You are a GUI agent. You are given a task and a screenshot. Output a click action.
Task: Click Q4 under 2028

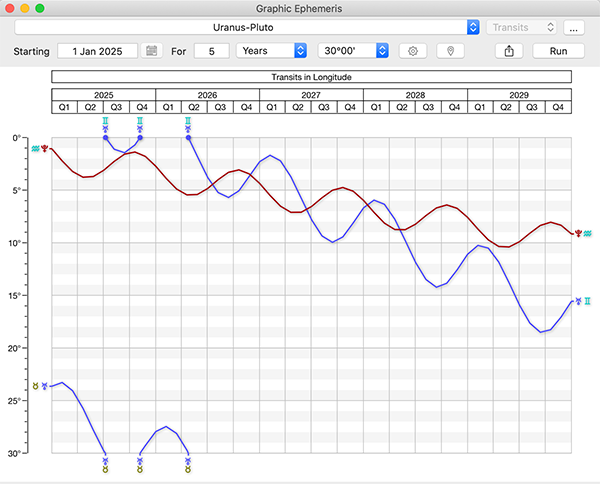tap(454, 107)
